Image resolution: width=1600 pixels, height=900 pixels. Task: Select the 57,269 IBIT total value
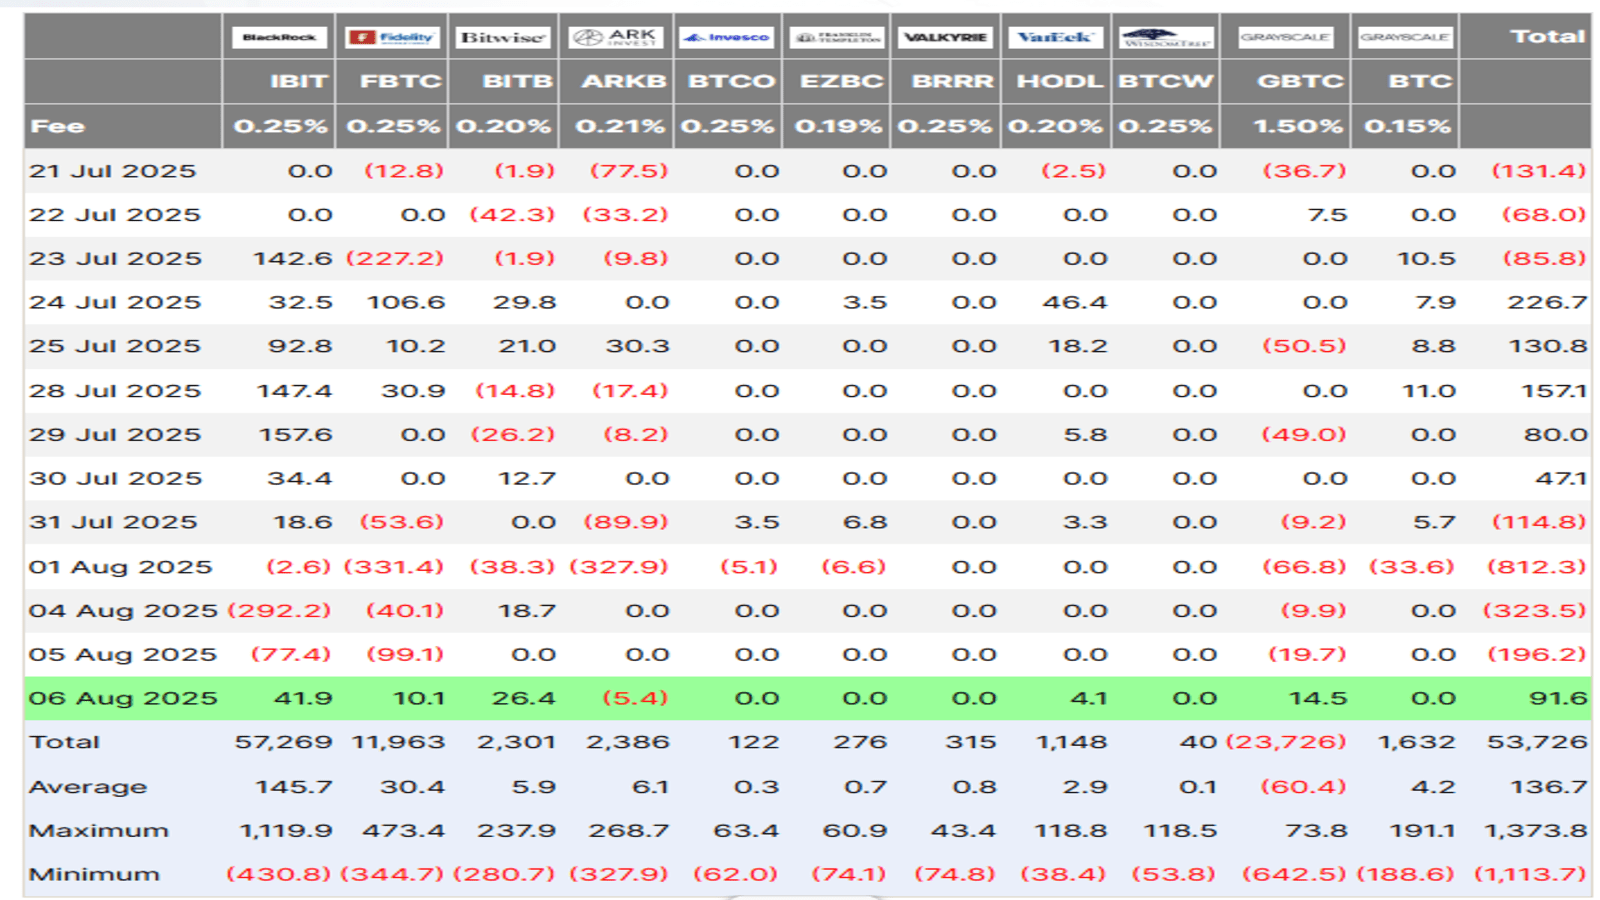(x=284, y=743)
